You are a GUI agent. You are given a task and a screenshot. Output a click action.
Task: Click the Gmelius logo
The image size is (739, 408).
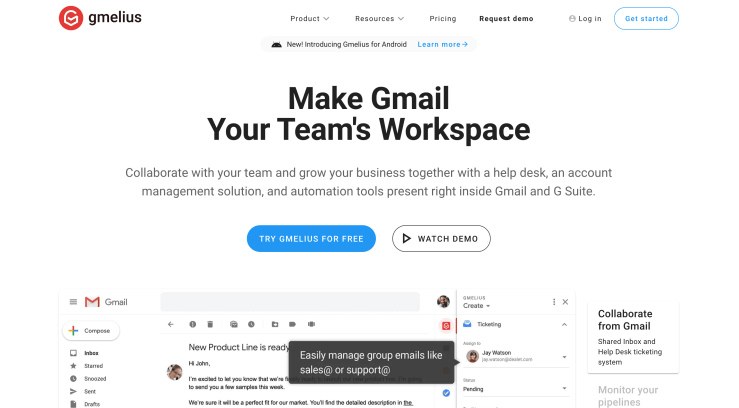pos(100,18)
